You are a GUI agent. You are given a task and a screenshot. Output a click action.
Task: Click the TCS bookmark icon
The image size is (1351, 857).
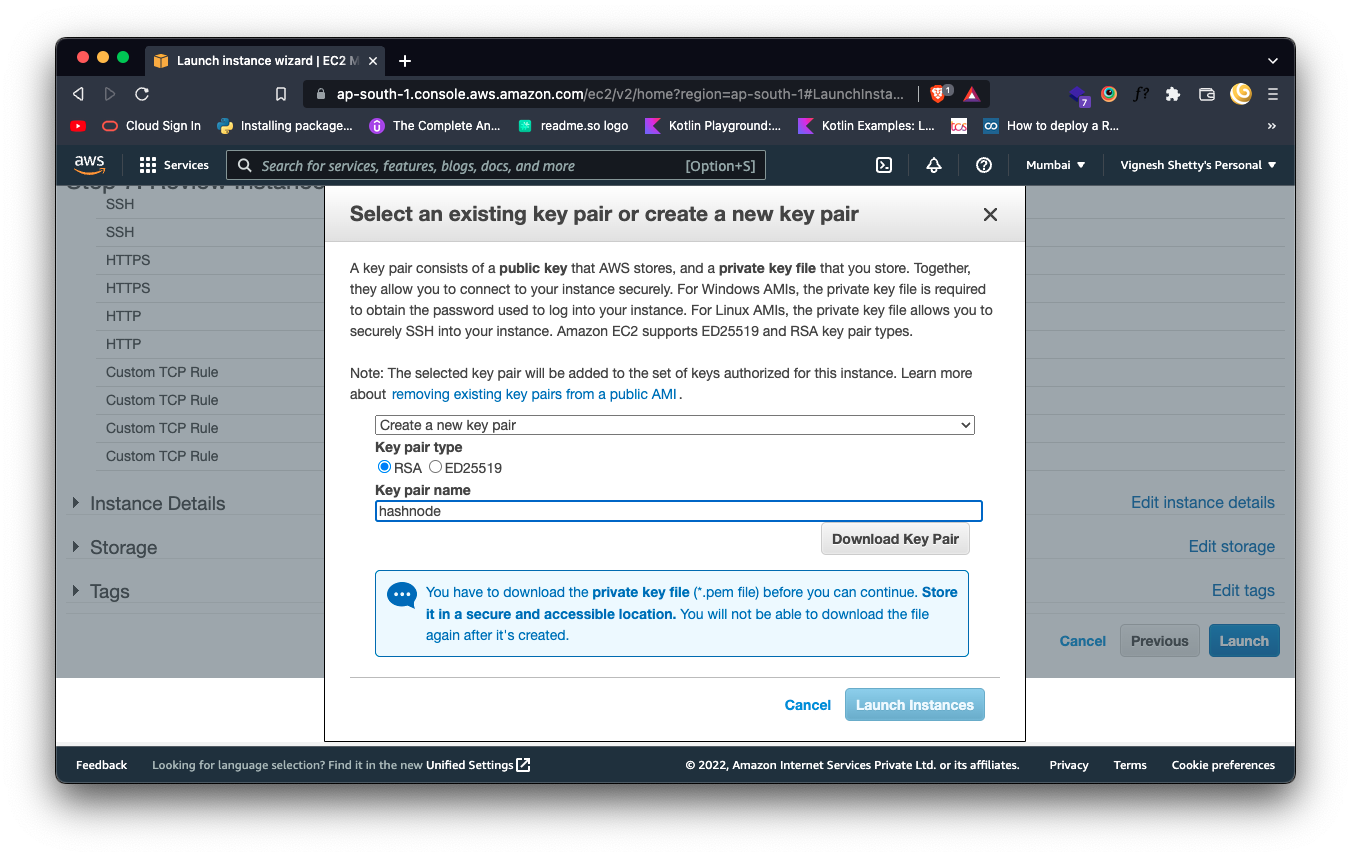959,126
